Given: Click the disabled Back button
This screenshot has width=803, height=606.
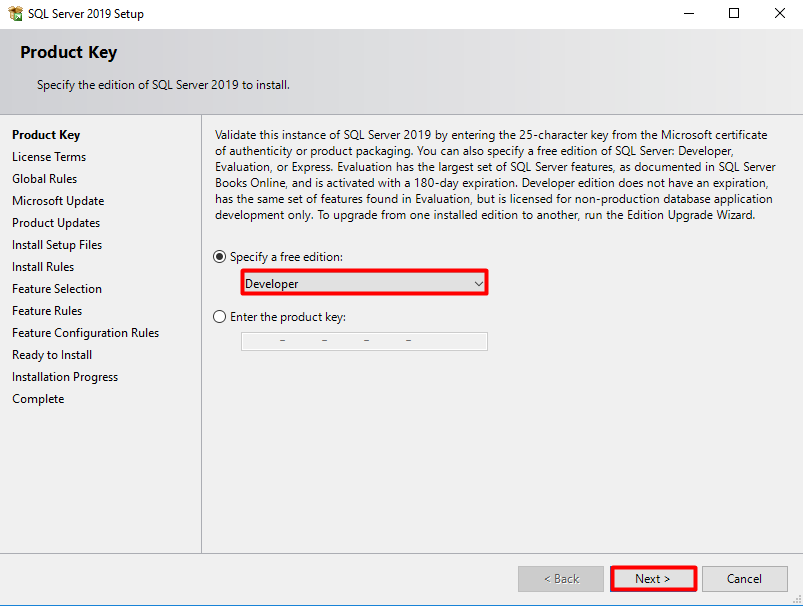Looking at the screenshot, I should click(x=561, y=579).
